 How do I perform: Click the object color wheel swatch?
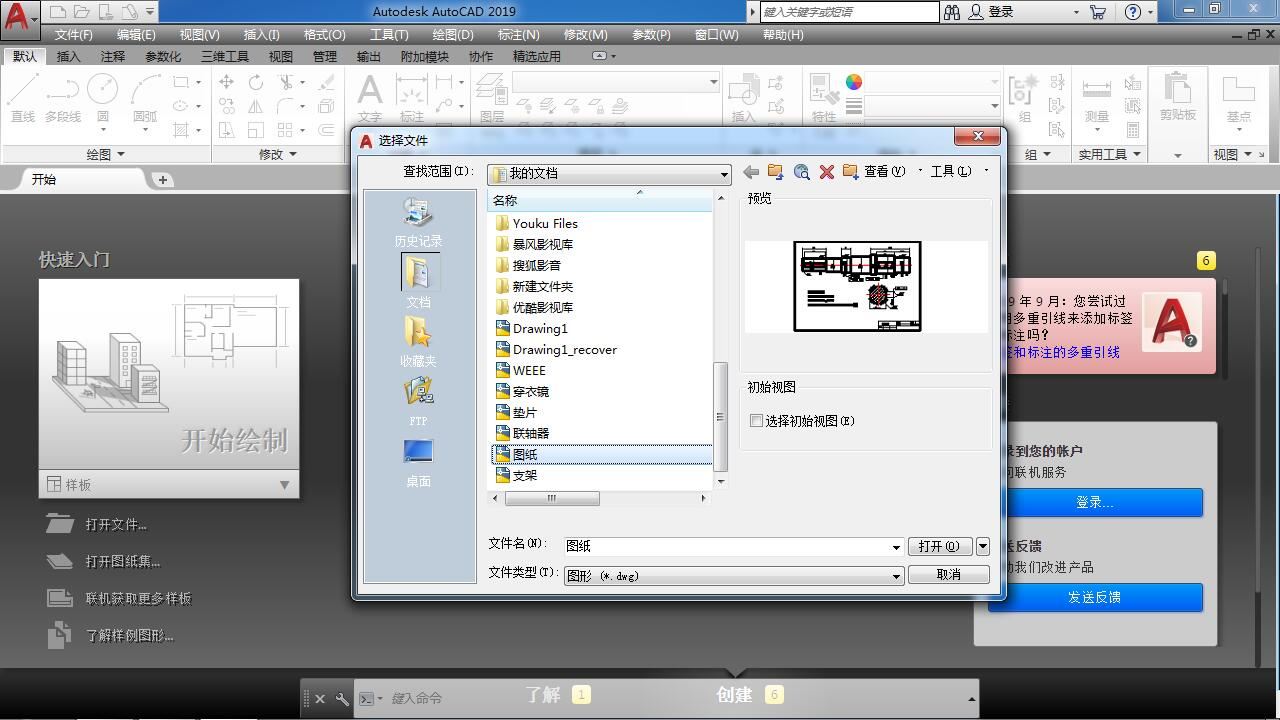coord(853,82)
